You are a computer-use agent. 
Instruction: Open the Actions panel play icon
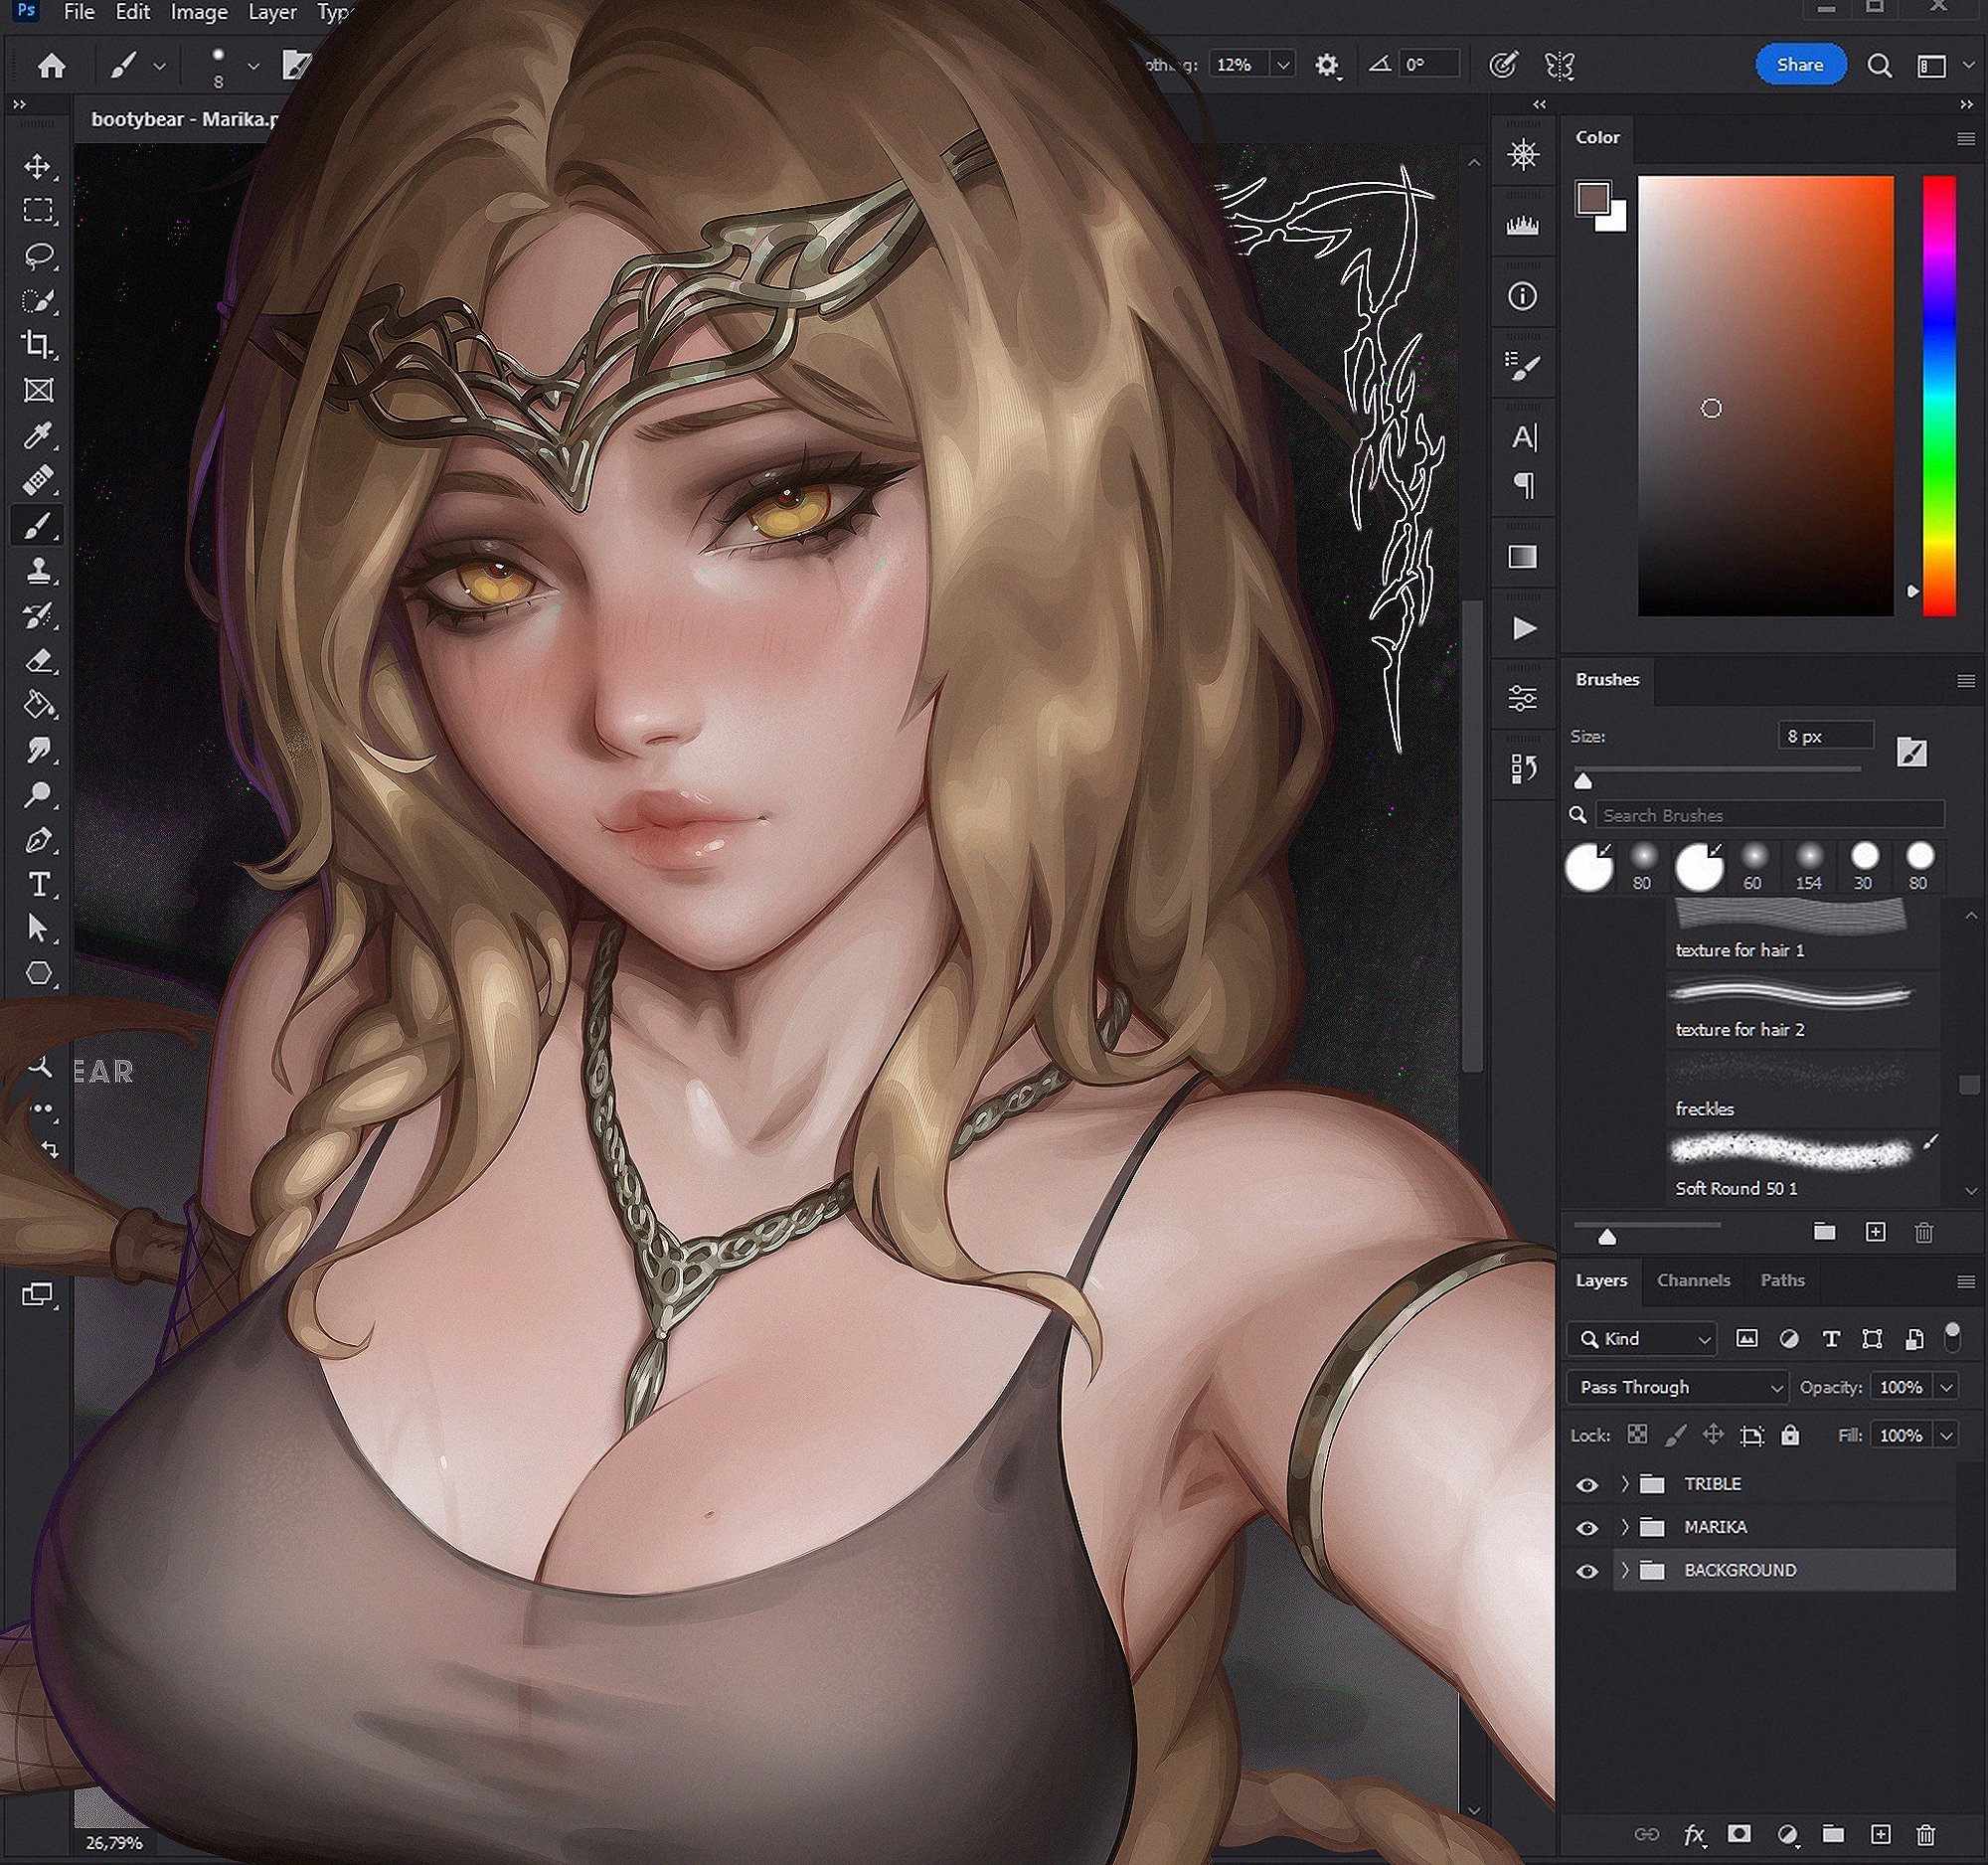[1523, 628]
